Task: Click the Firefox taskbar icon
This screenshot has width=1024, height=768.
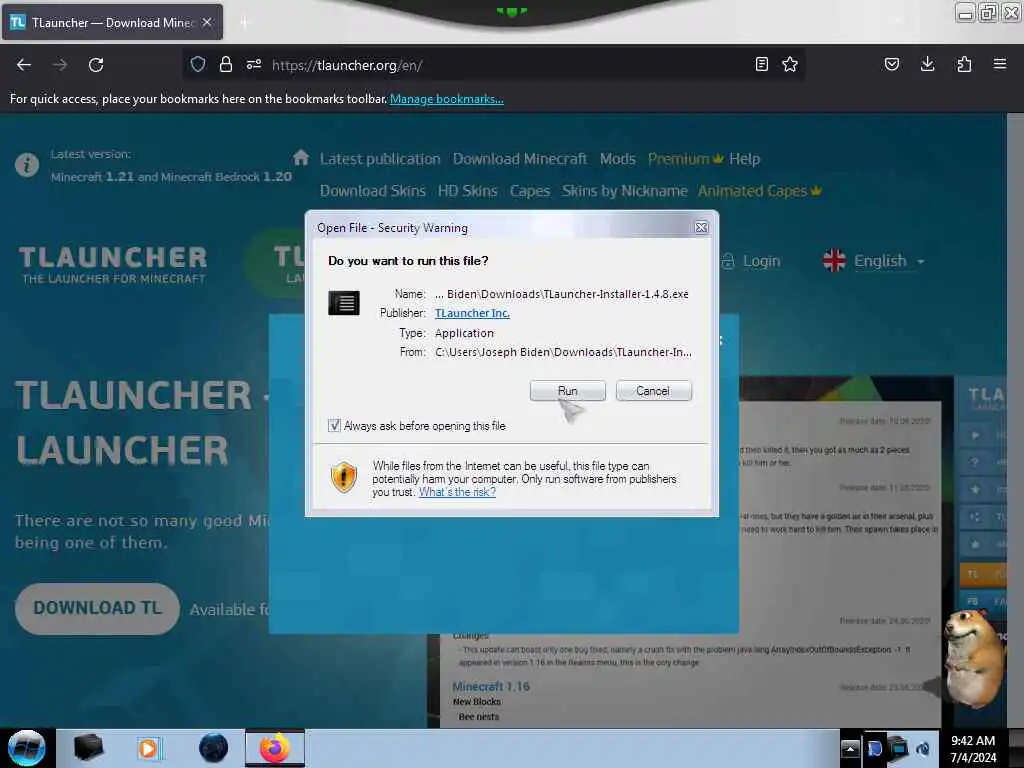Action: 275,748
